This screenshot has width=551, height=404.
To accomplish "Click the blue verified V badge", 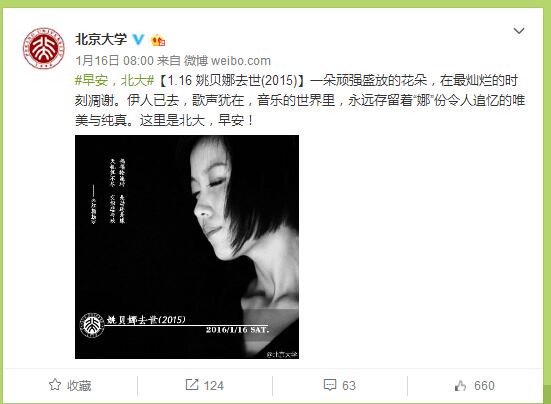I will (138, 40).
